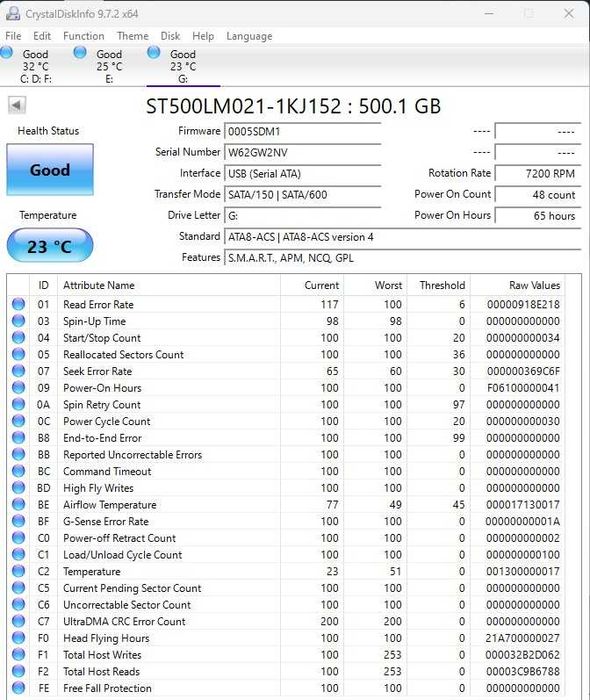Click status icon for Current Pending Sector Count
Image resolution: width=590 pixels, height=700 pixels.
(x=18, y=588)
